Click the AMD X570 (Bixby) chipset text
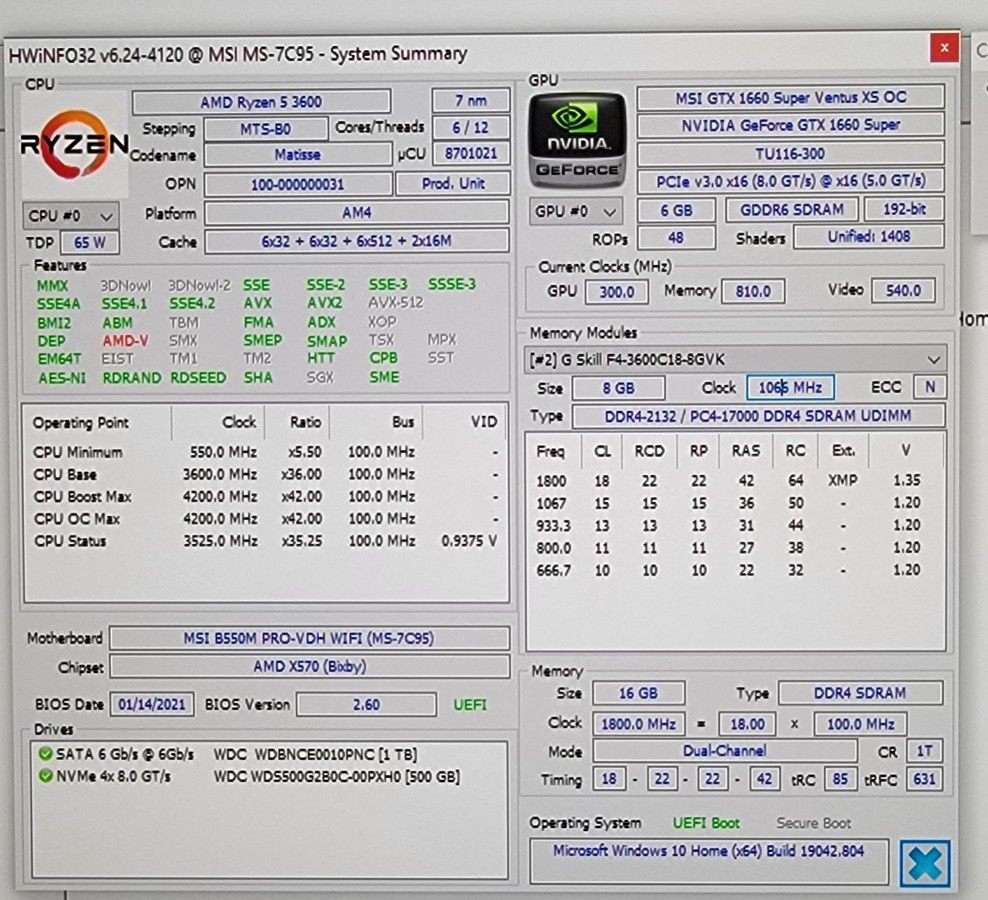This screenshot has height=900, width=988. click(309, 666)
